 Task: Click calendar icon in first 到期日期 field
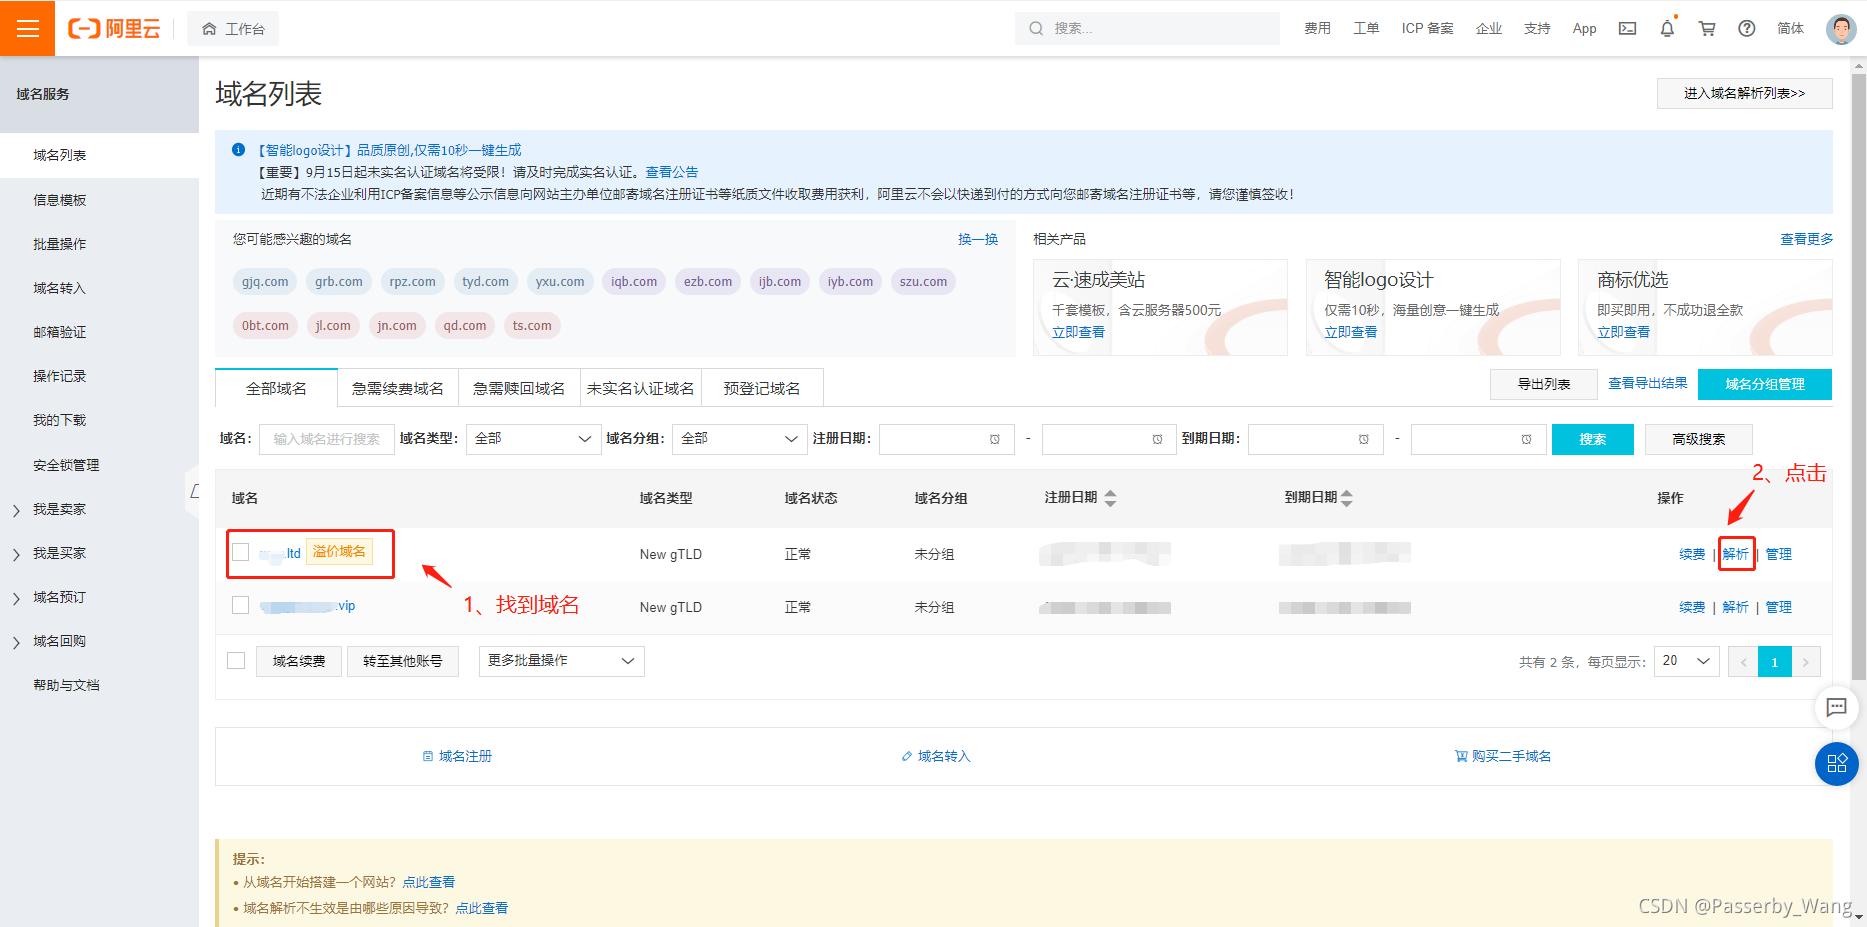1364,439
